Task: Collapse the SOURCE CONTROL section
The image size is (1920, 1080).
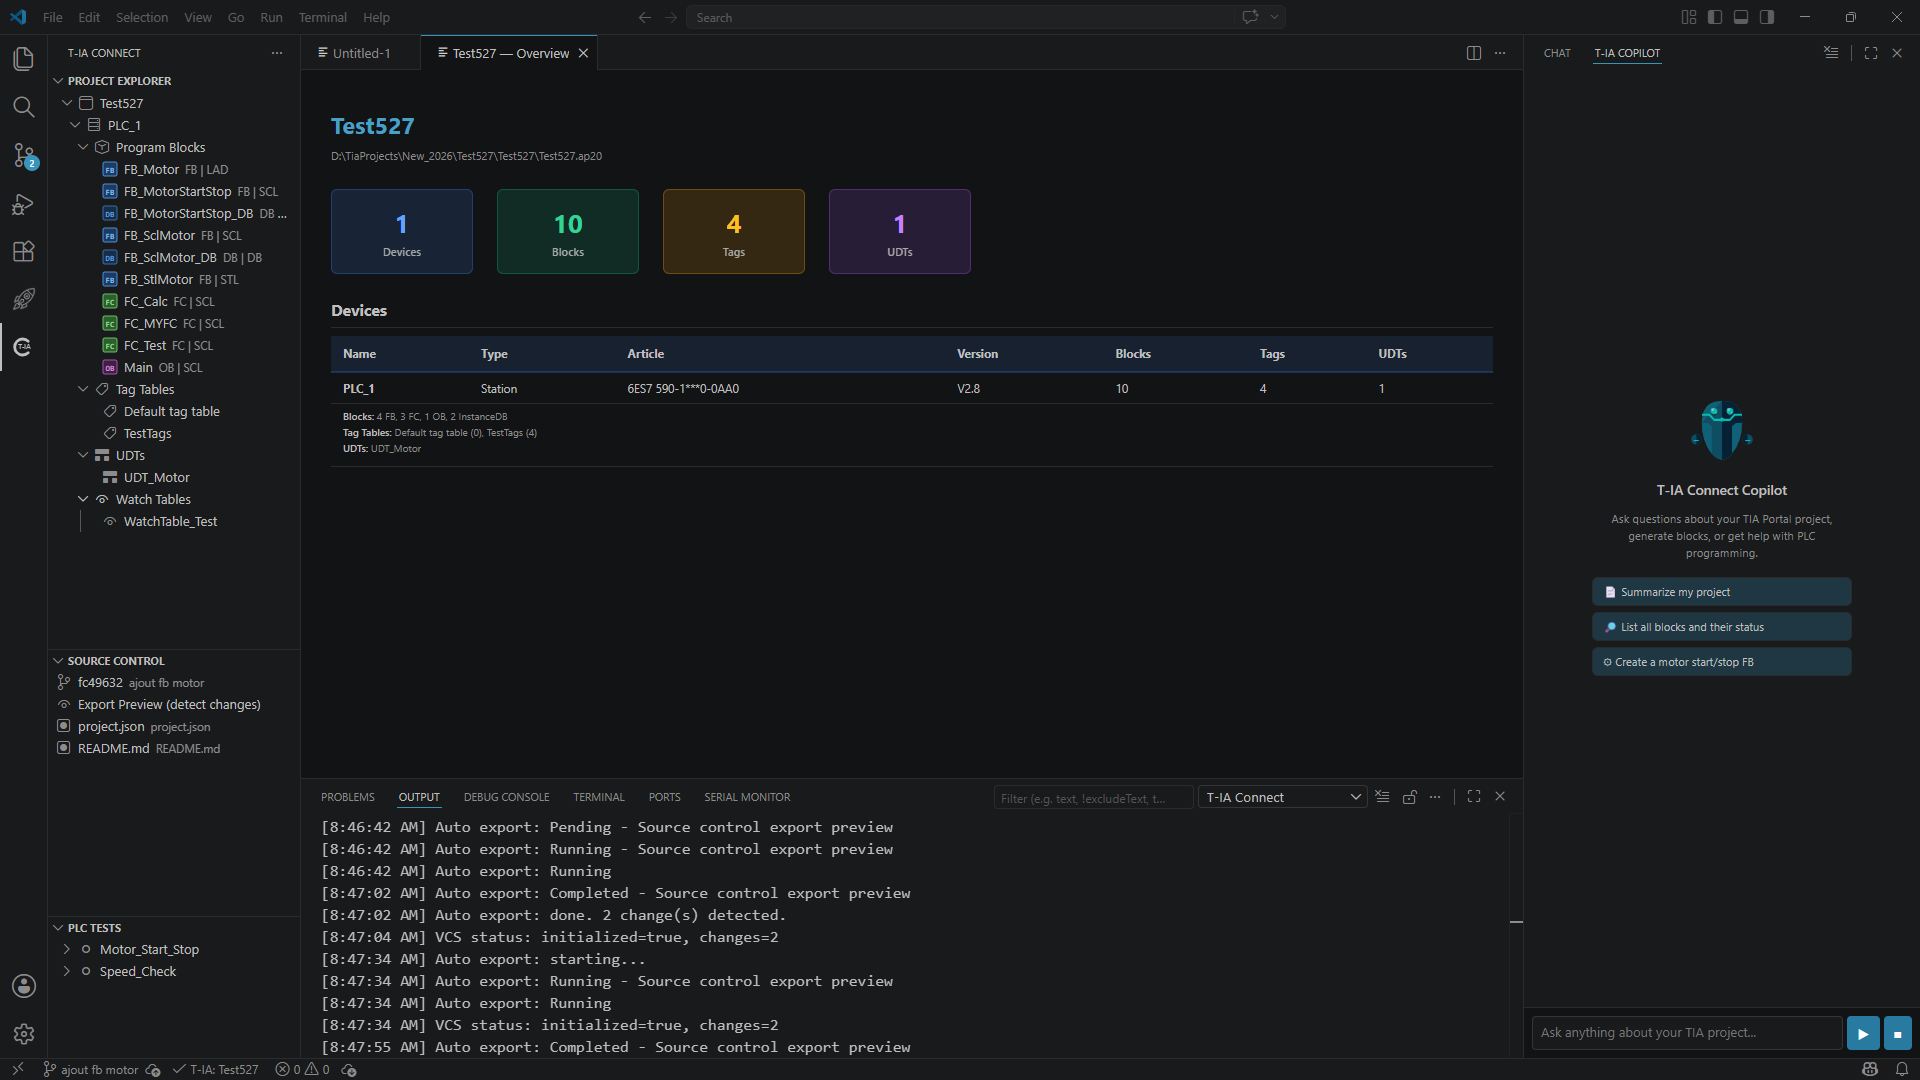Action: click(58, 661)
